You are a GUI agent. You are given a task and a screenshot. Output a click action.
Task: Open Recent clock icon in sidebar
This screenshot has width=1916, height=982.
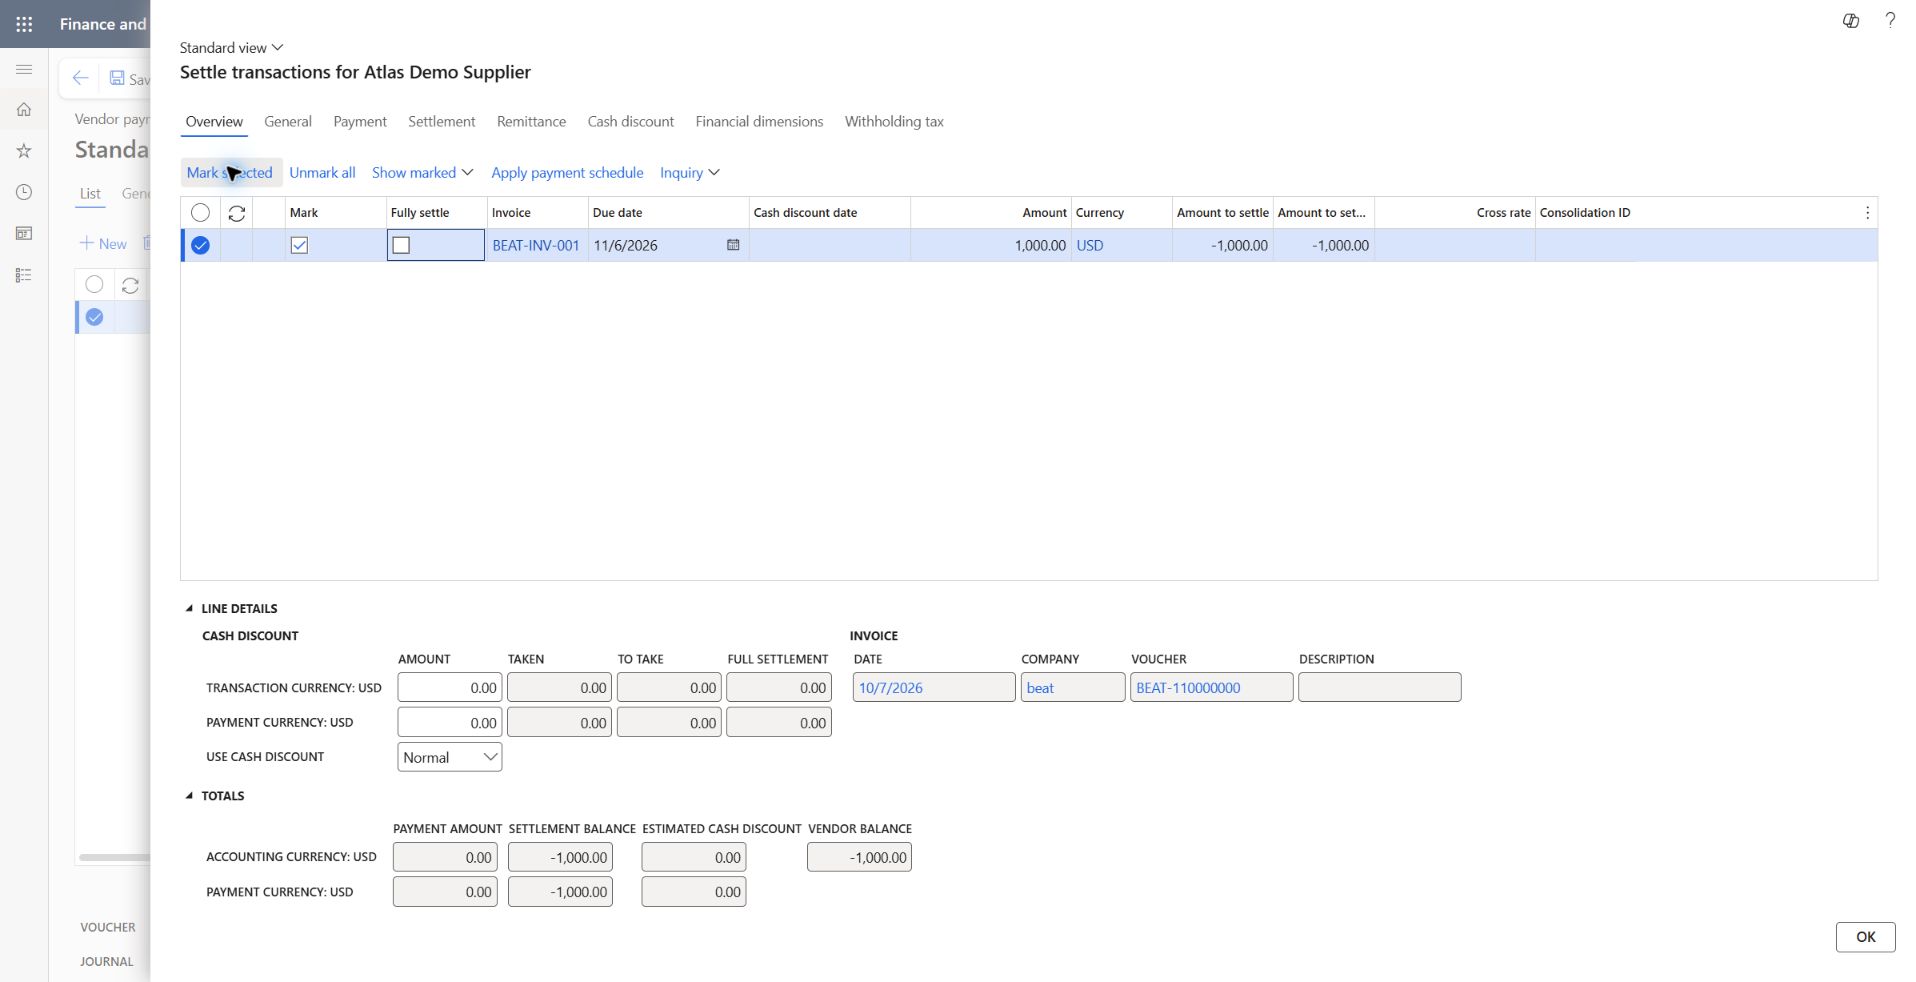coord(24,192)
